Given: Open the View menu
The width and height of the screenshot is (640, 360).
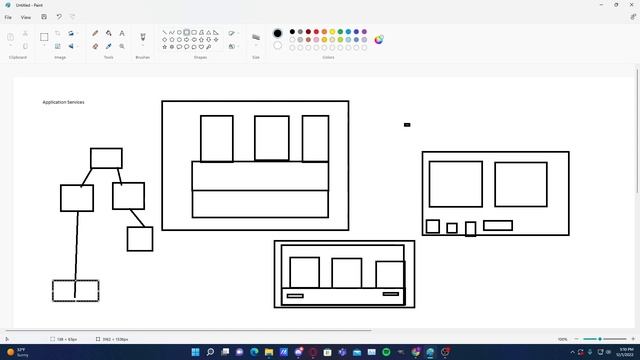Looking at the screenshot, I should point(26,17).
